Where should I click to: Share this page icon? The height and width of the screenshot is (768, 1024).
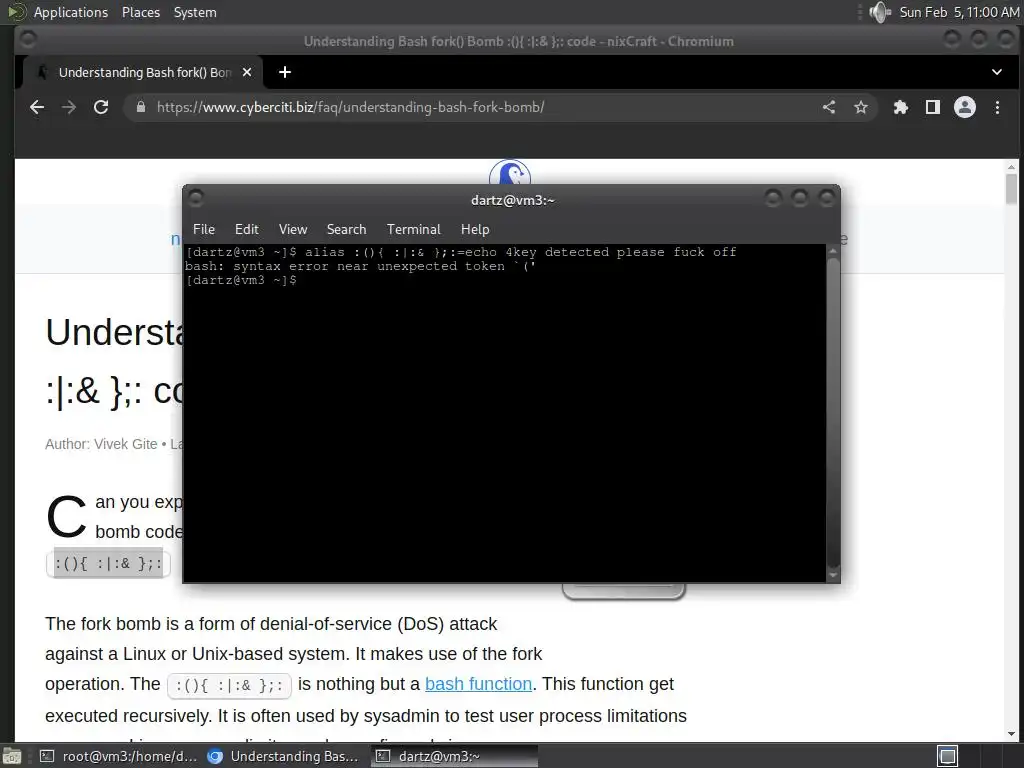click(829, 107)
